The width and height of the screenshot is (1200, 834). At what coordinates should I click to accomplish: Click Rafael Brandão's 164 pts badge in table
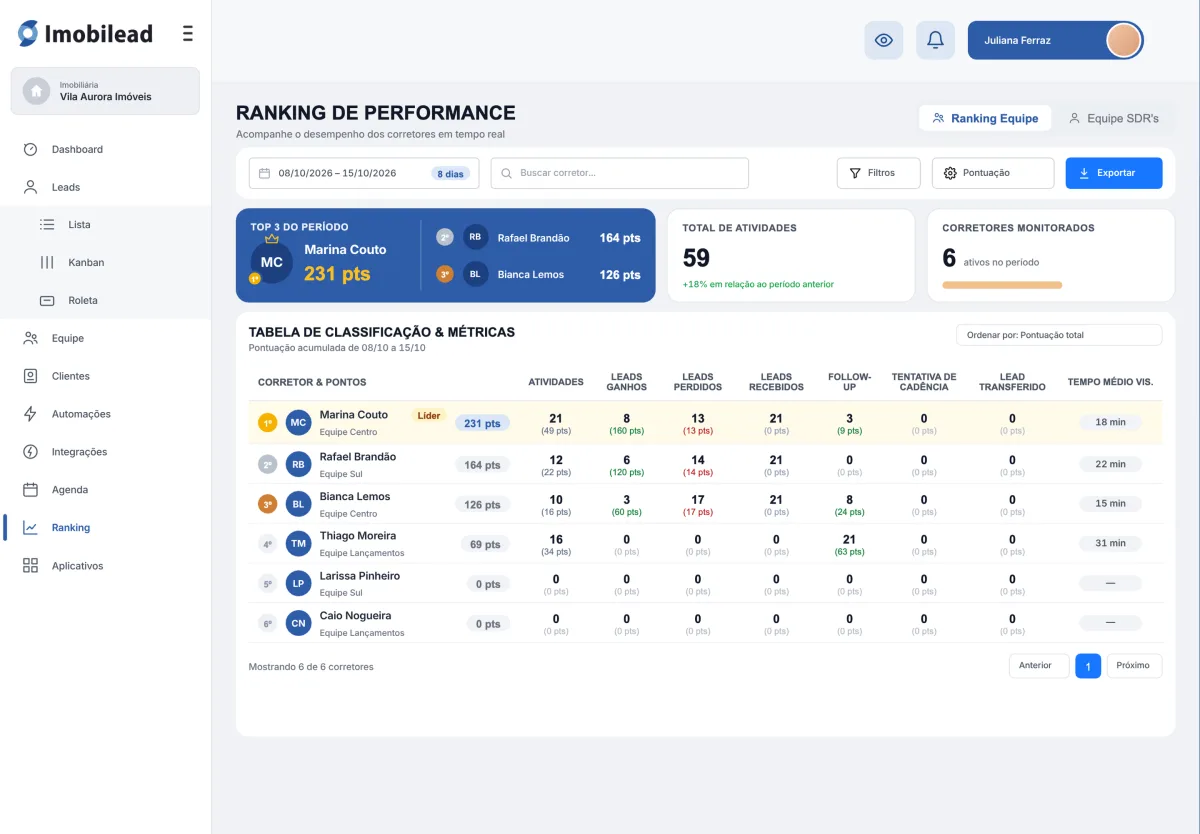(482, 465)
